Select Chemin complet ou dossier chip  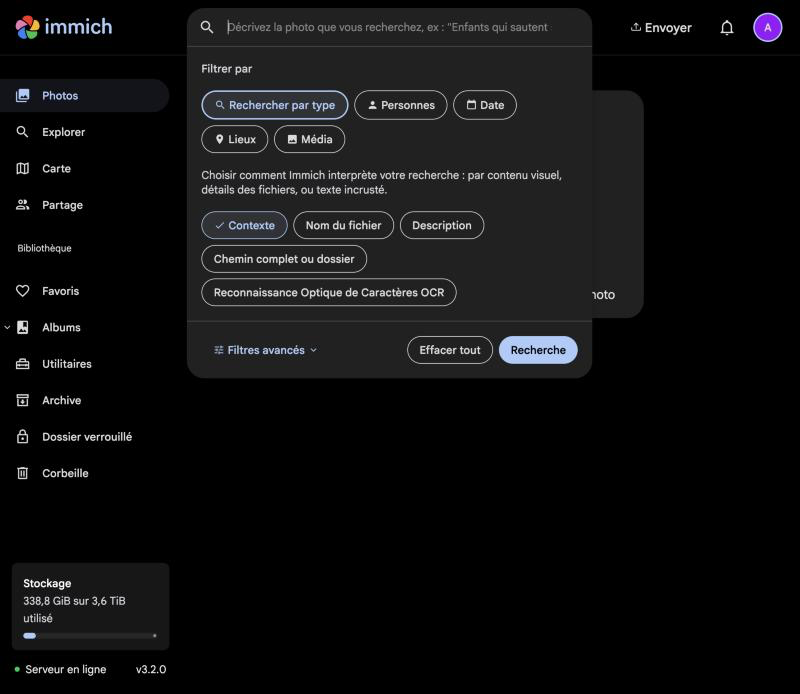[x=284, y=259]
